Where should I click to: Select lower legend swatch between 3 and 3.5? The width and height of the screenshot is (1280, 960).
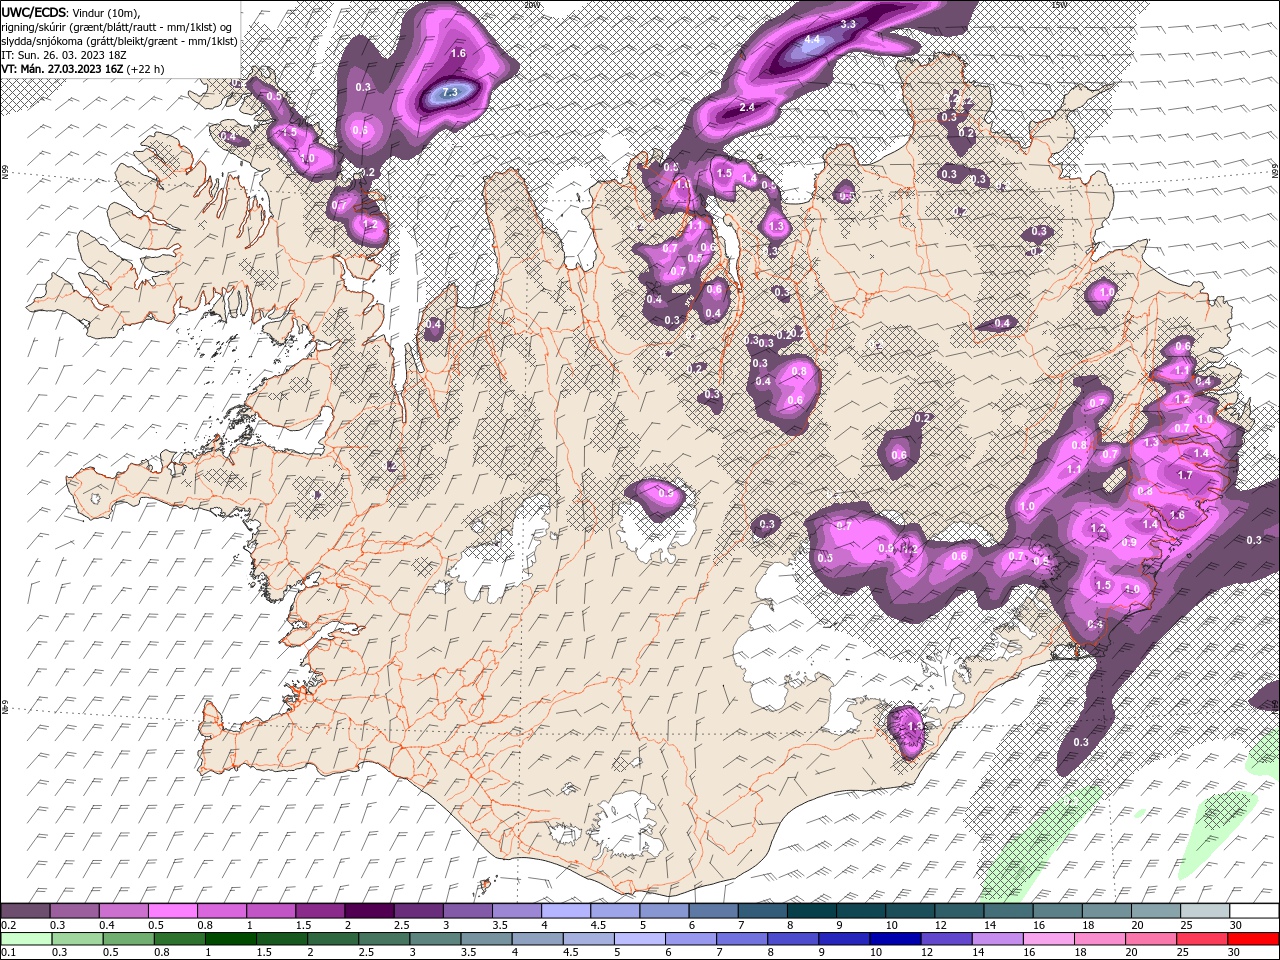(x=435, y=939)
